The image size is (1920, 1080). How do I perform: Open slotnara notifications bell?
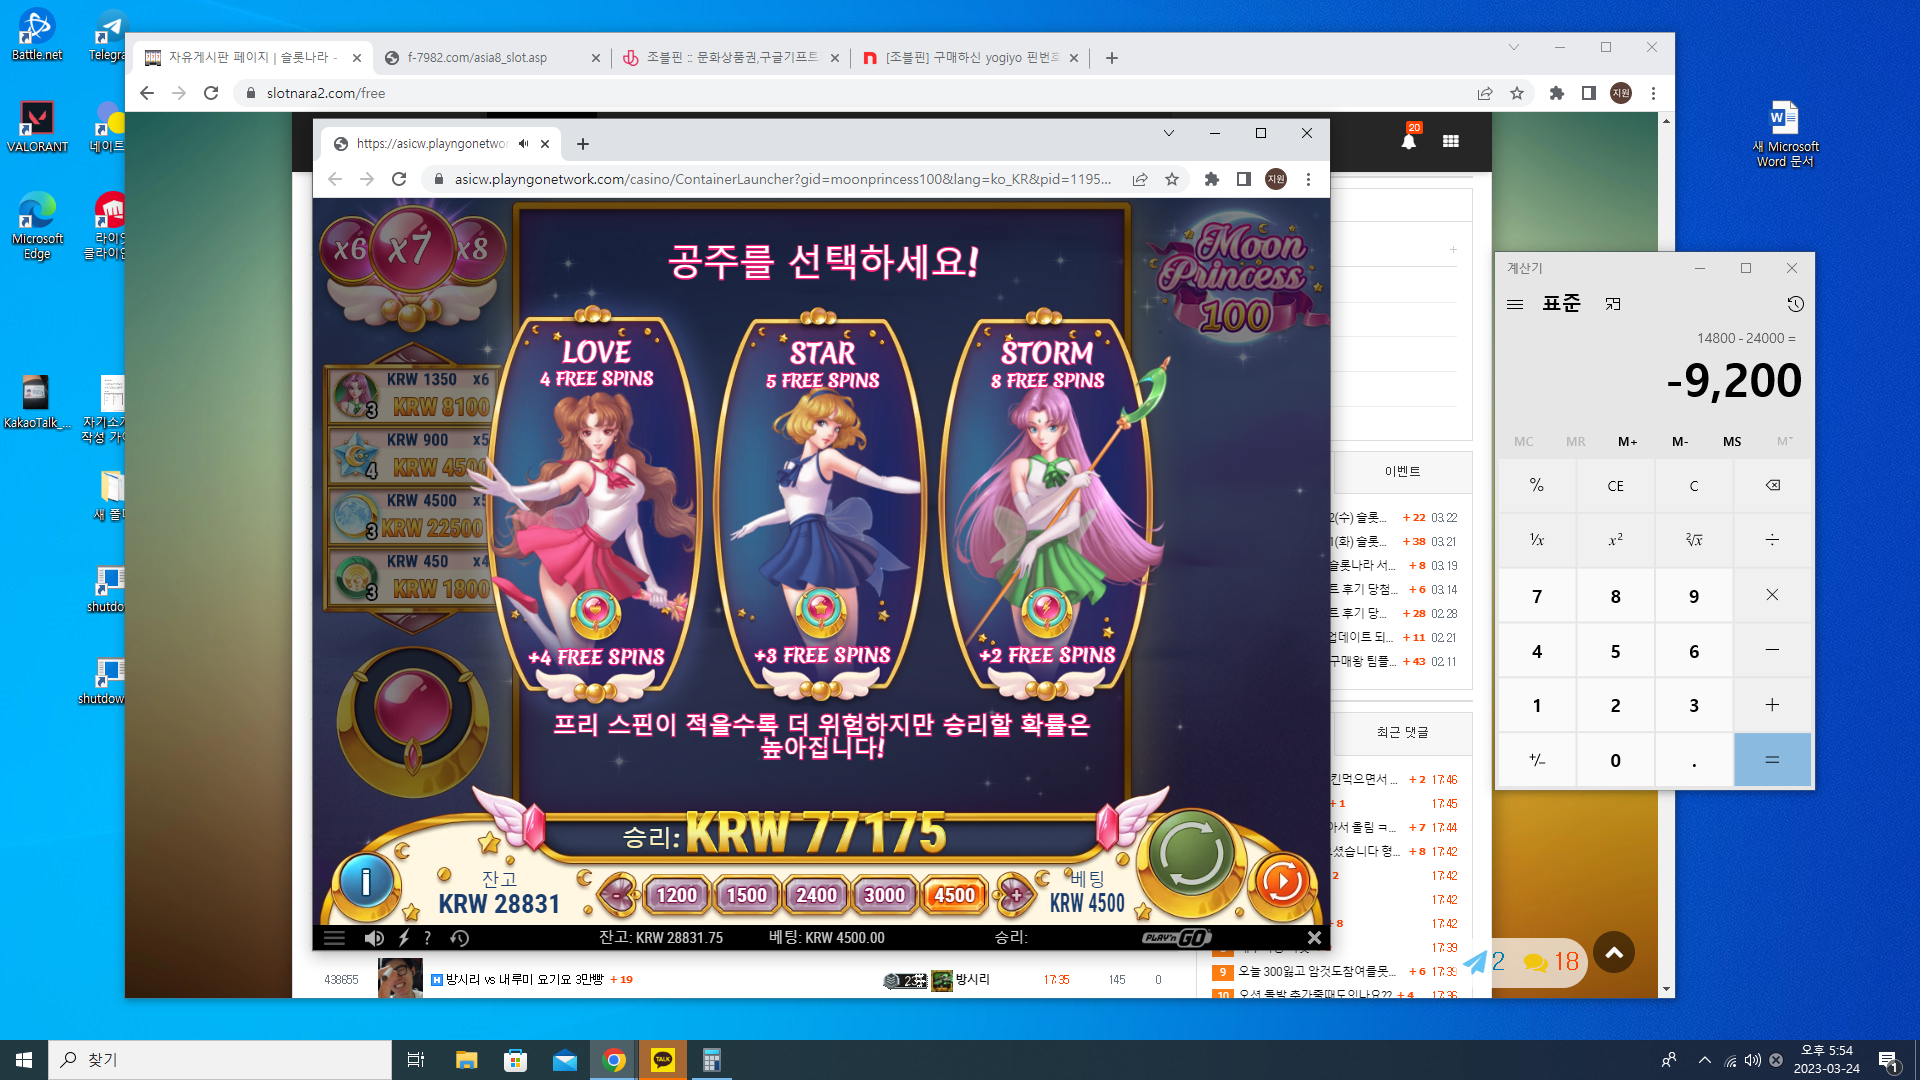coord(1408,140)
